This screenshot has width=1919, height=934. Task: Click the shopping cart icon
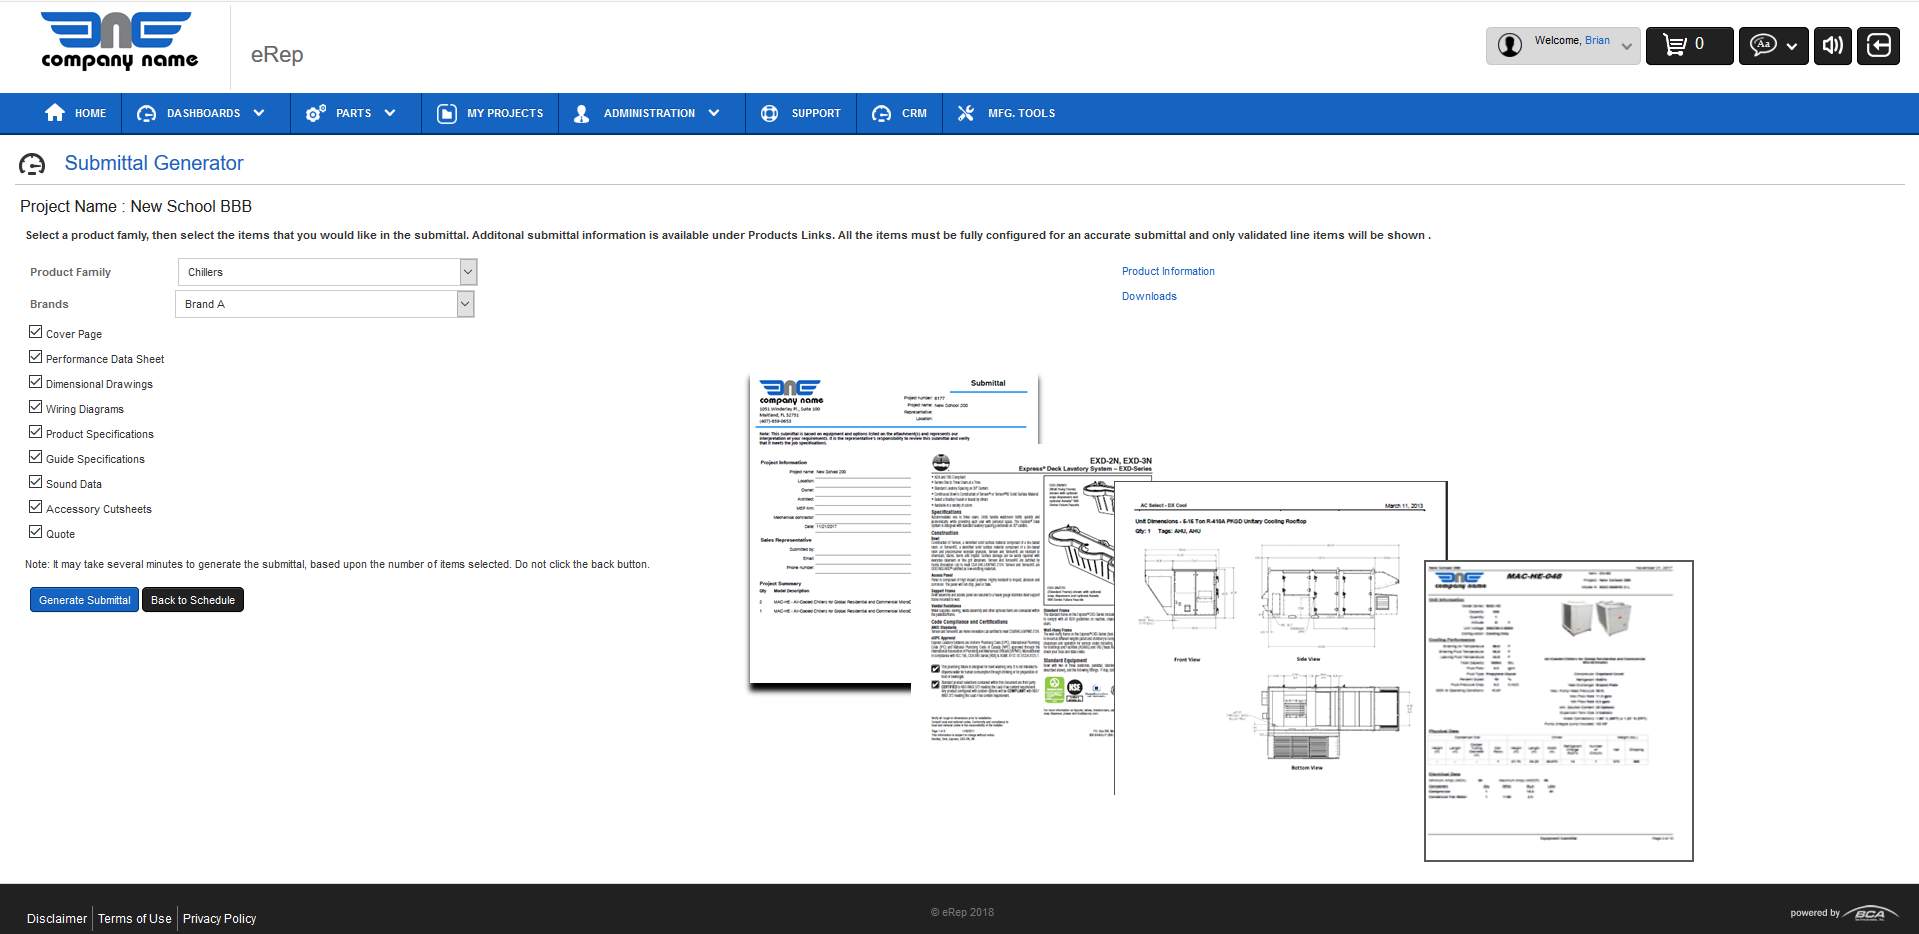coord(1674,45)
